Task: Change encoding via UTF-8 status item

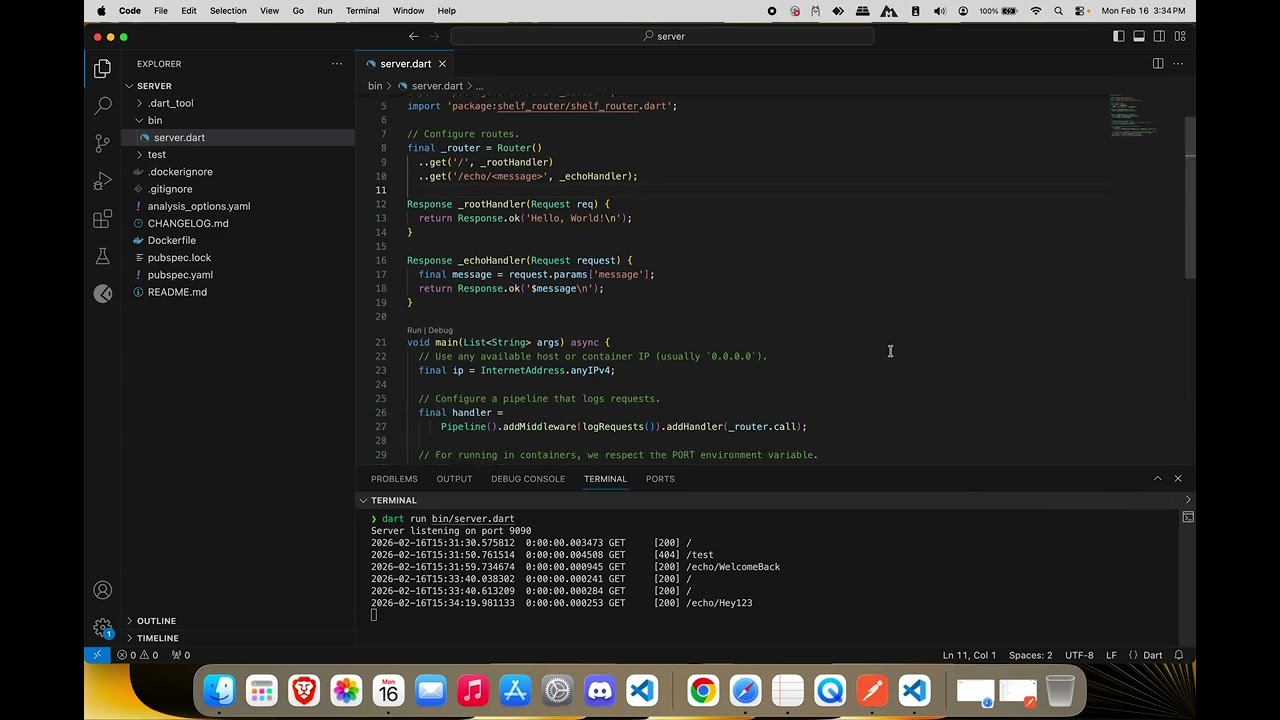Action: [x=1079, y=655]
